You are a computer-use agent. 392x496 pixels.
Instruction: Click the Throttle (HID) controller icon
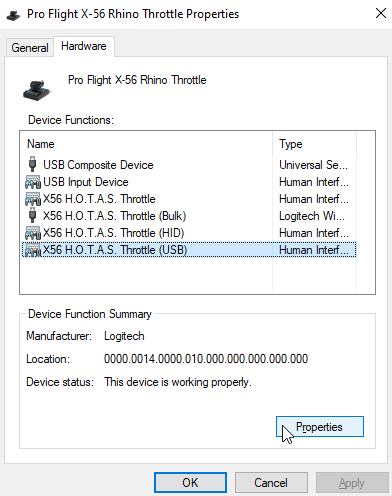pyautogui.click(x=33, y=233)
